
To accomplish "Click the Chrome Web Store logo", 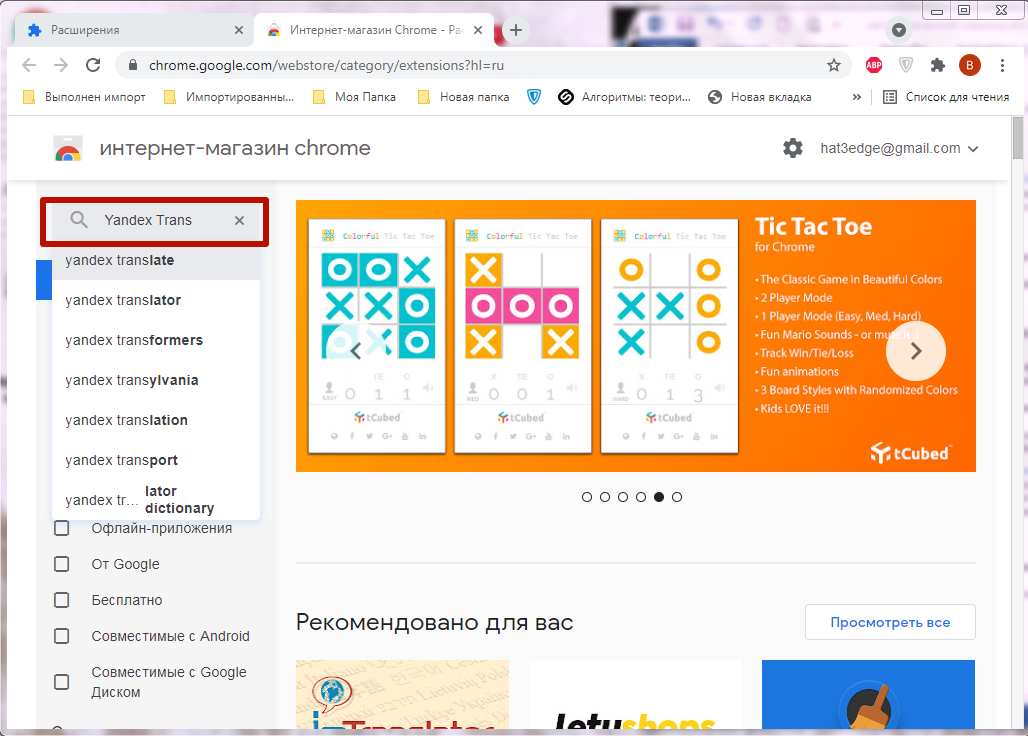I will [x=68, y=149].
